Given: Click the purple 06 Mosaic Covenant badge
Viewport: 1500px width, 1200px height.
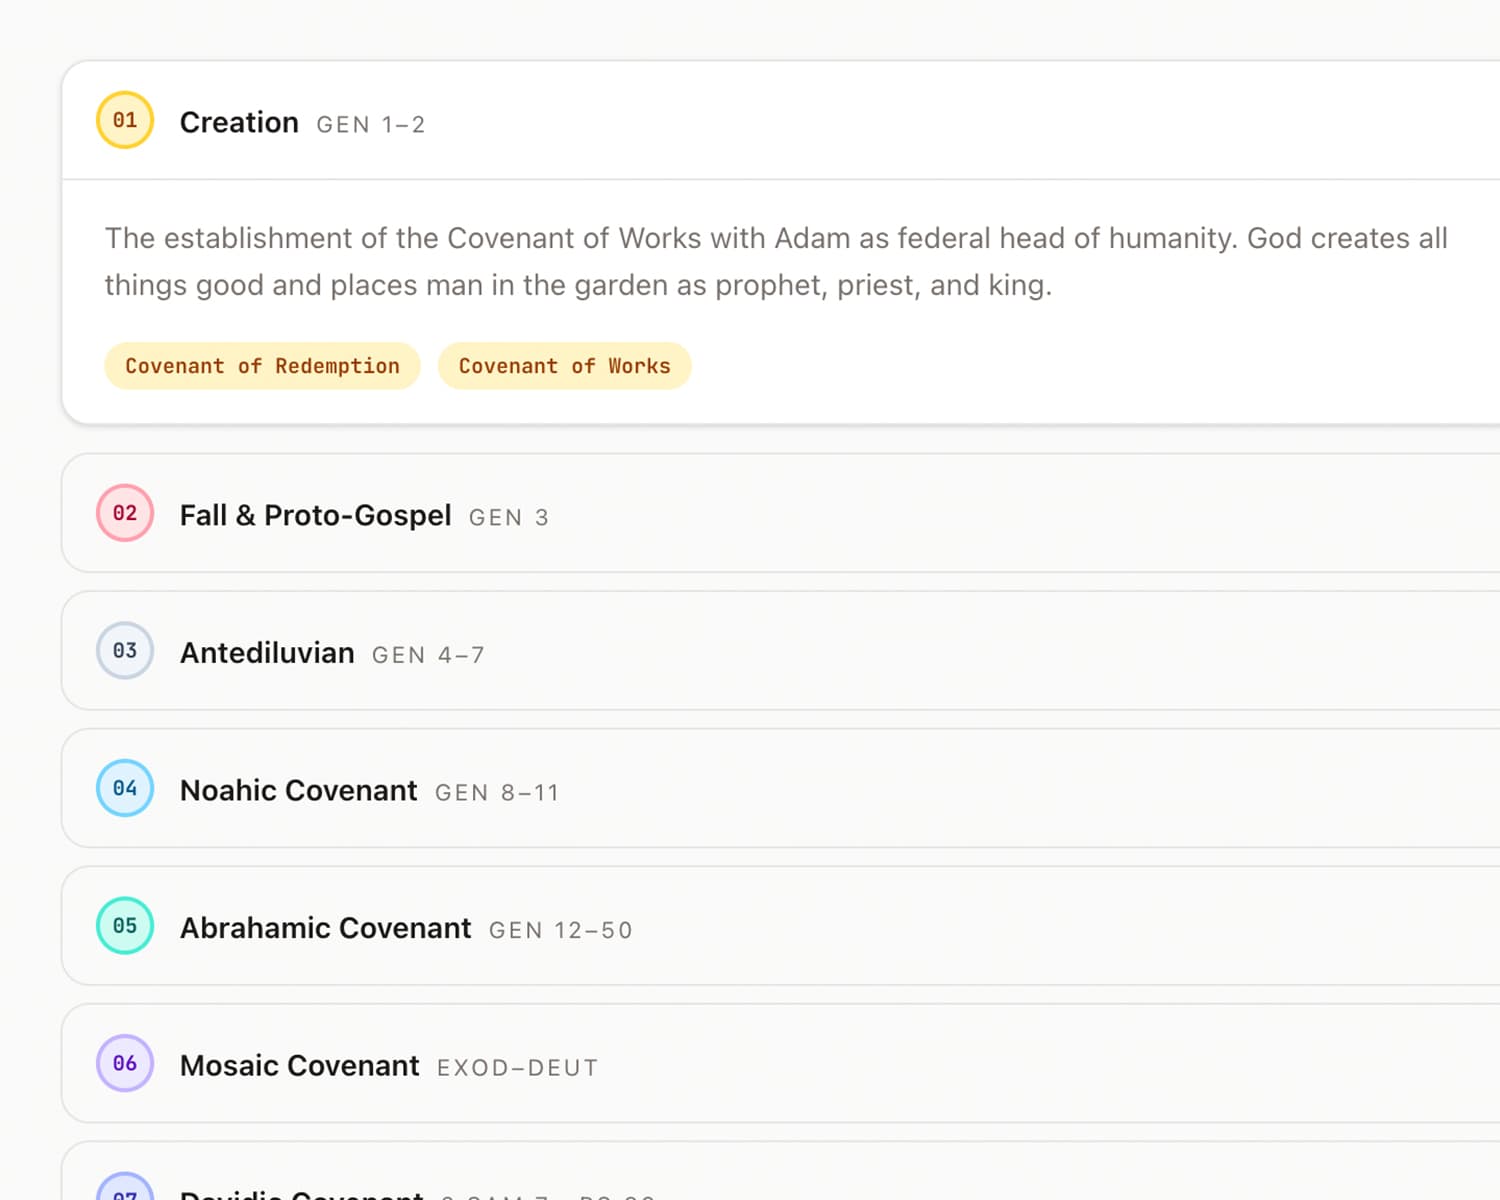Looking at the screenshot, I should 124,1063.
